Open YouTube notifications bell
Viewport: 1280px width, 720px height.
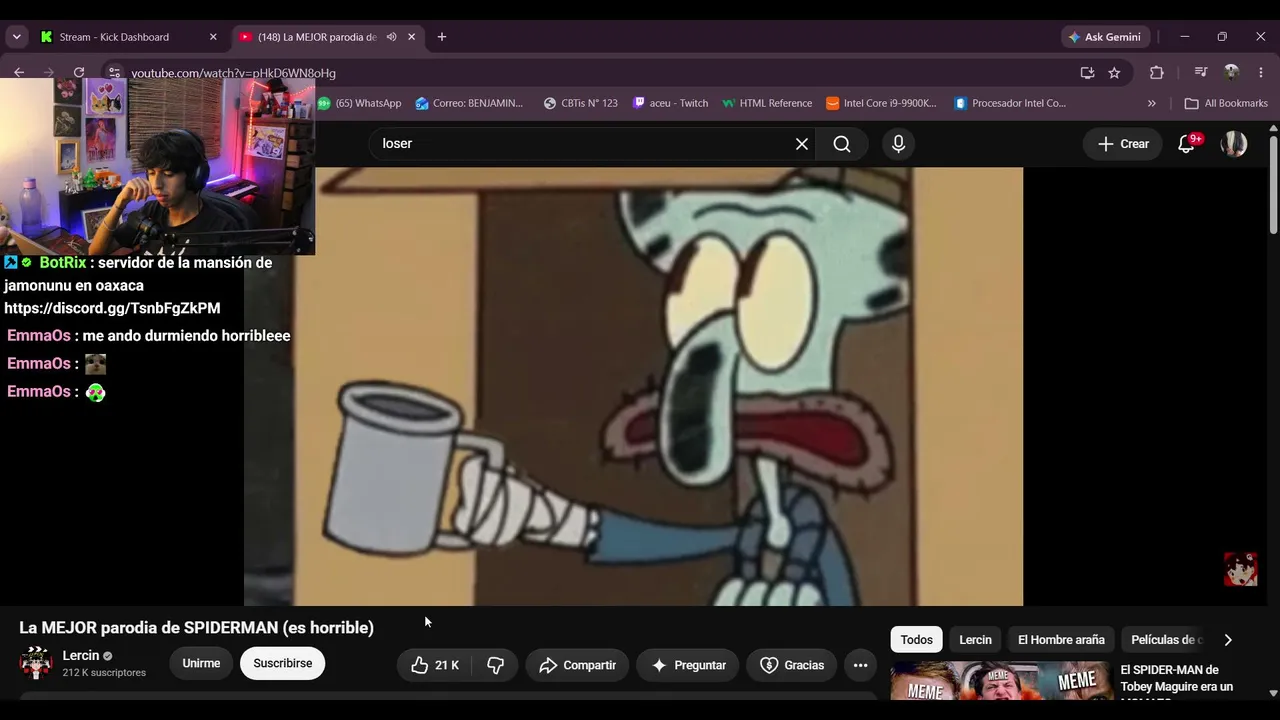(x=1187, y=144)
